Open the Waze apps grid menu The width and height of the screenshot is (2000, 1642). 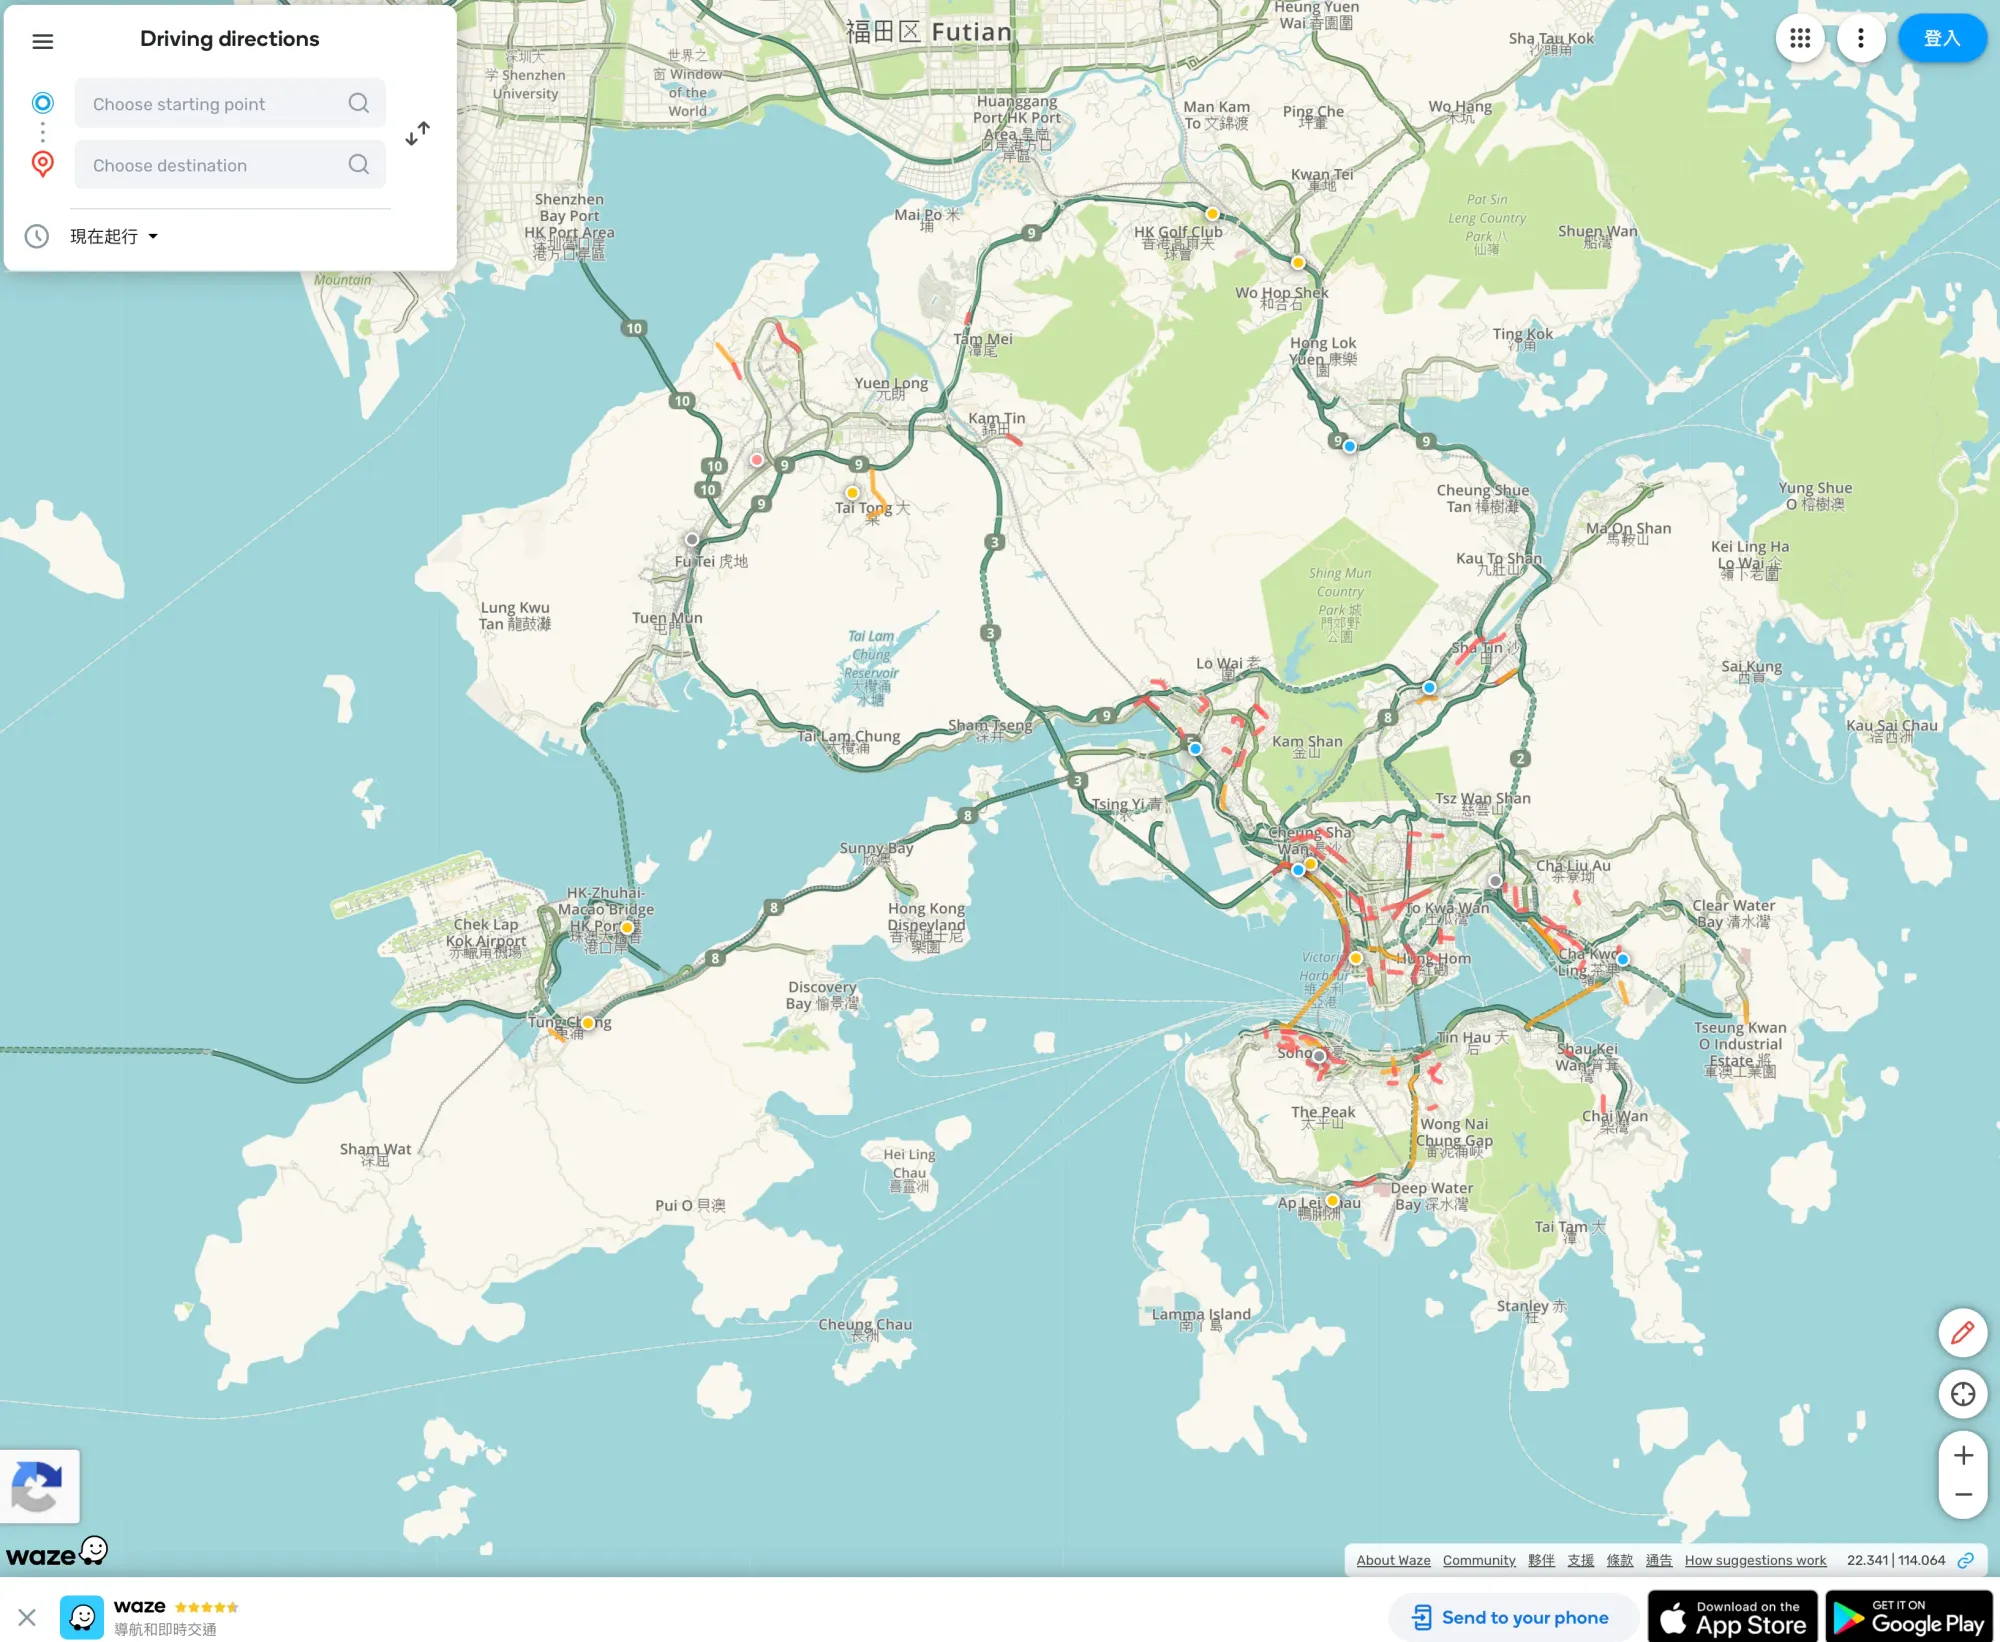pyautogui.click(x=1800, y=38)
